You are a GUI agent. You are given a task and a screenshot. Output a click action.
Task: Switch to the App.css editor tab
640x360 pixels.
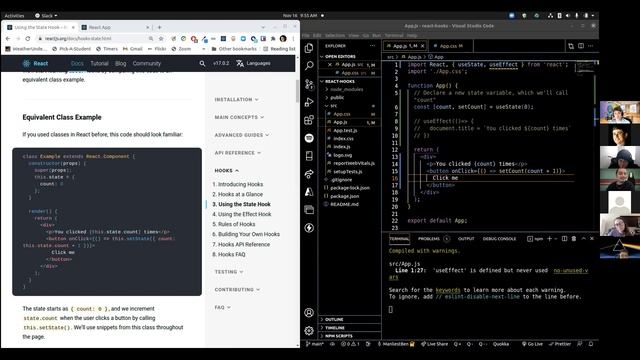pos(448,46)
